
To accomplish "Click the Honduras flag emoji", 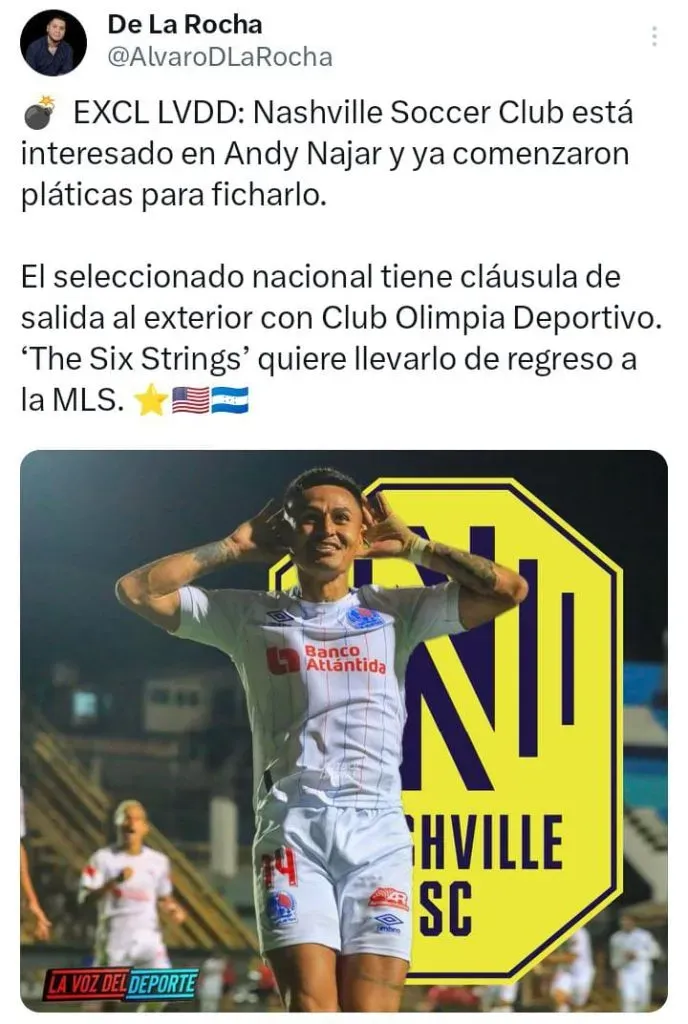I will coord(230,400).
